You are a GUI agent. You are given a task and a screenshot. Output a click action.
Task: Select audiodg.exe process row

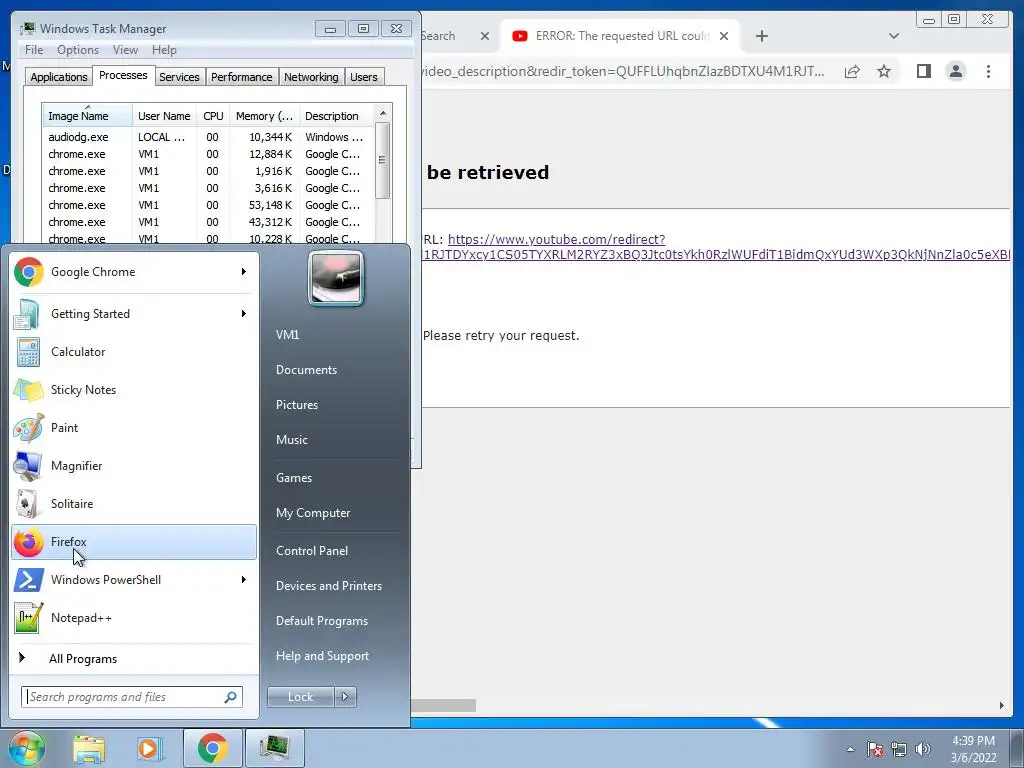[x=208, y=137]
